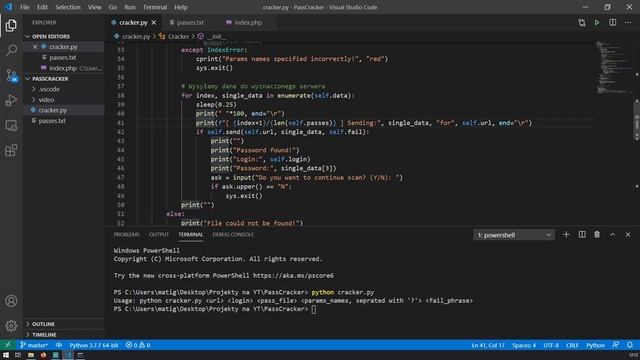This screenshot has height=360, width=640.
Task: Click the Open Changes icon in editor toolbar
Action: (581, 22)
